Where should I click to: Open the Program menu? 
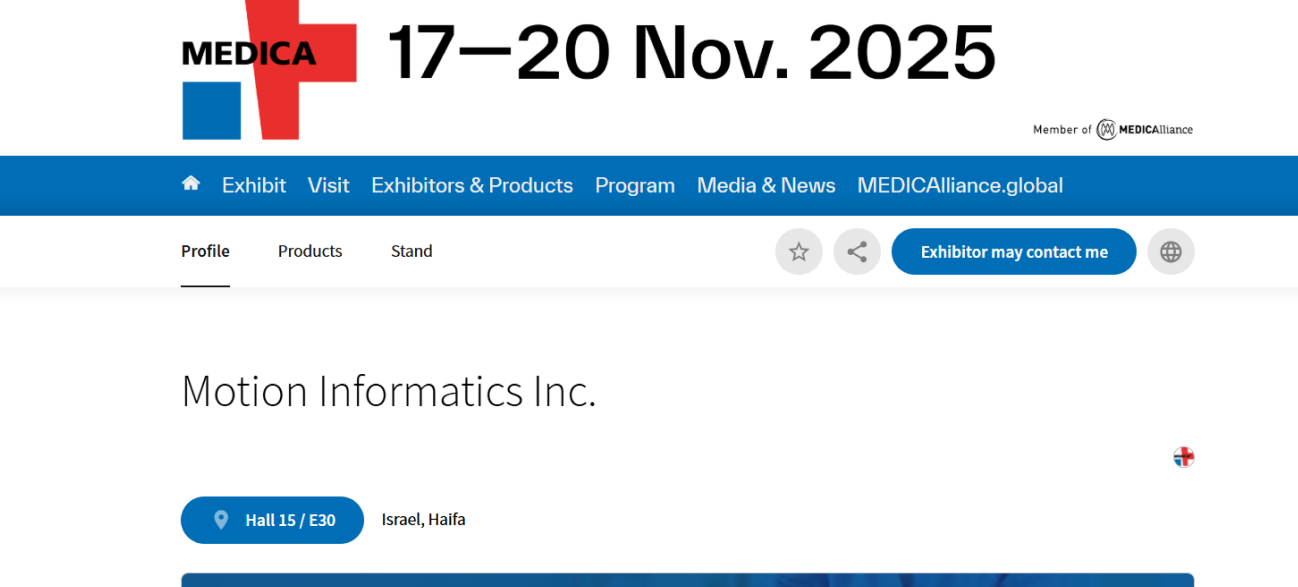click(x=635, y=186)
